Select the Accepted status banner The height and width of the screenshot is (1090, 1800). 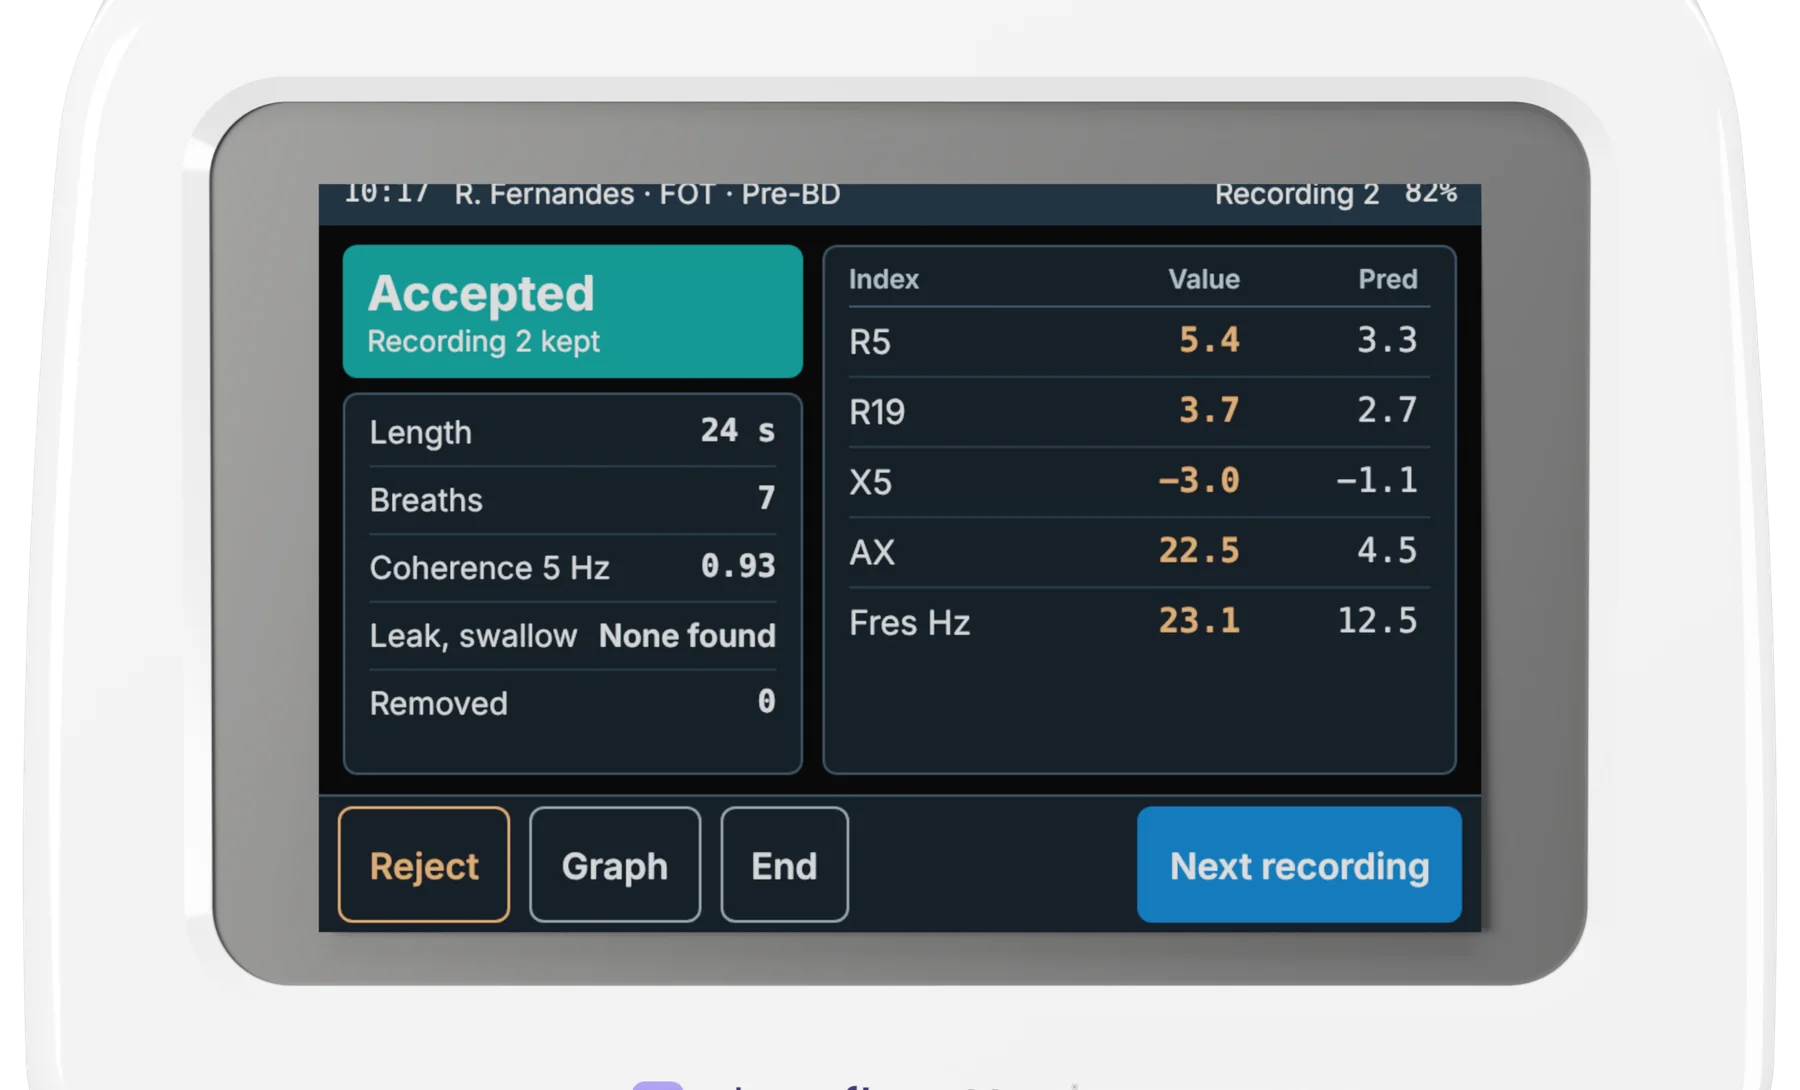(573, 311)
